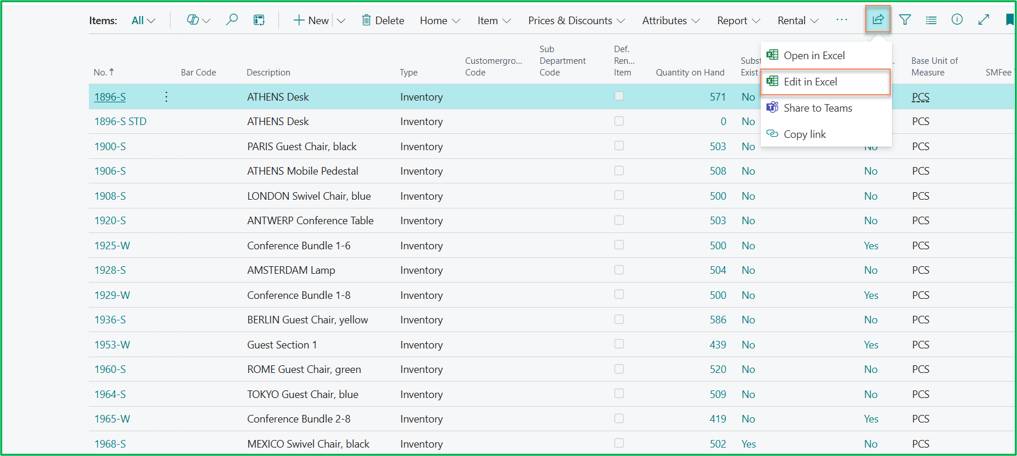Screen dimensions: 1017x456
Task: Click the expand page arrows icon
Action: coord(983,19)
